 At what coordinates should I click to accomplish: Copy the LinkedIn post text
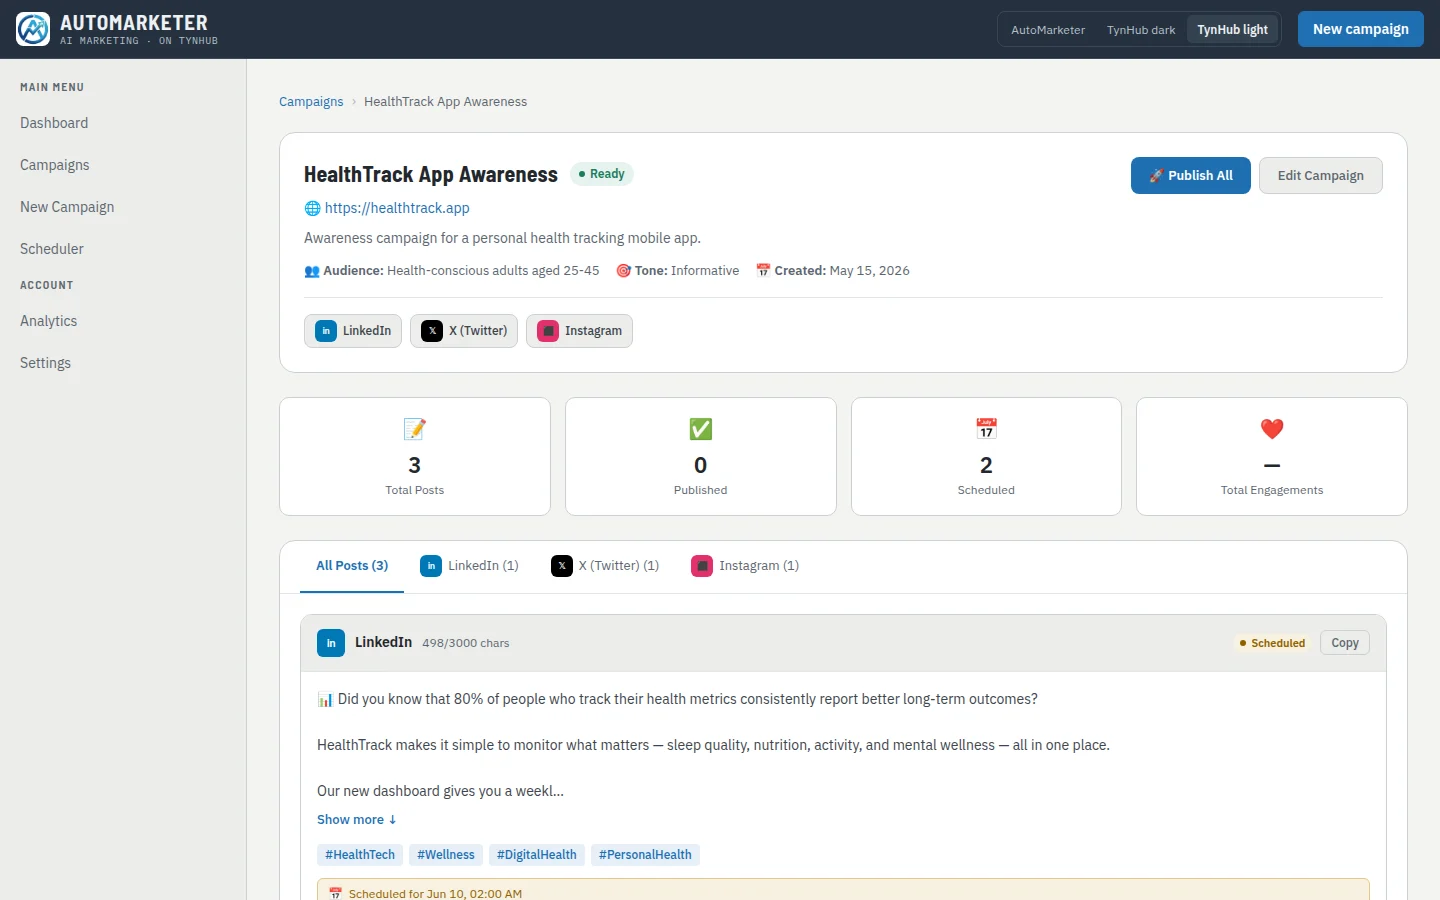pyautogui.click(x=1345, y=643)
